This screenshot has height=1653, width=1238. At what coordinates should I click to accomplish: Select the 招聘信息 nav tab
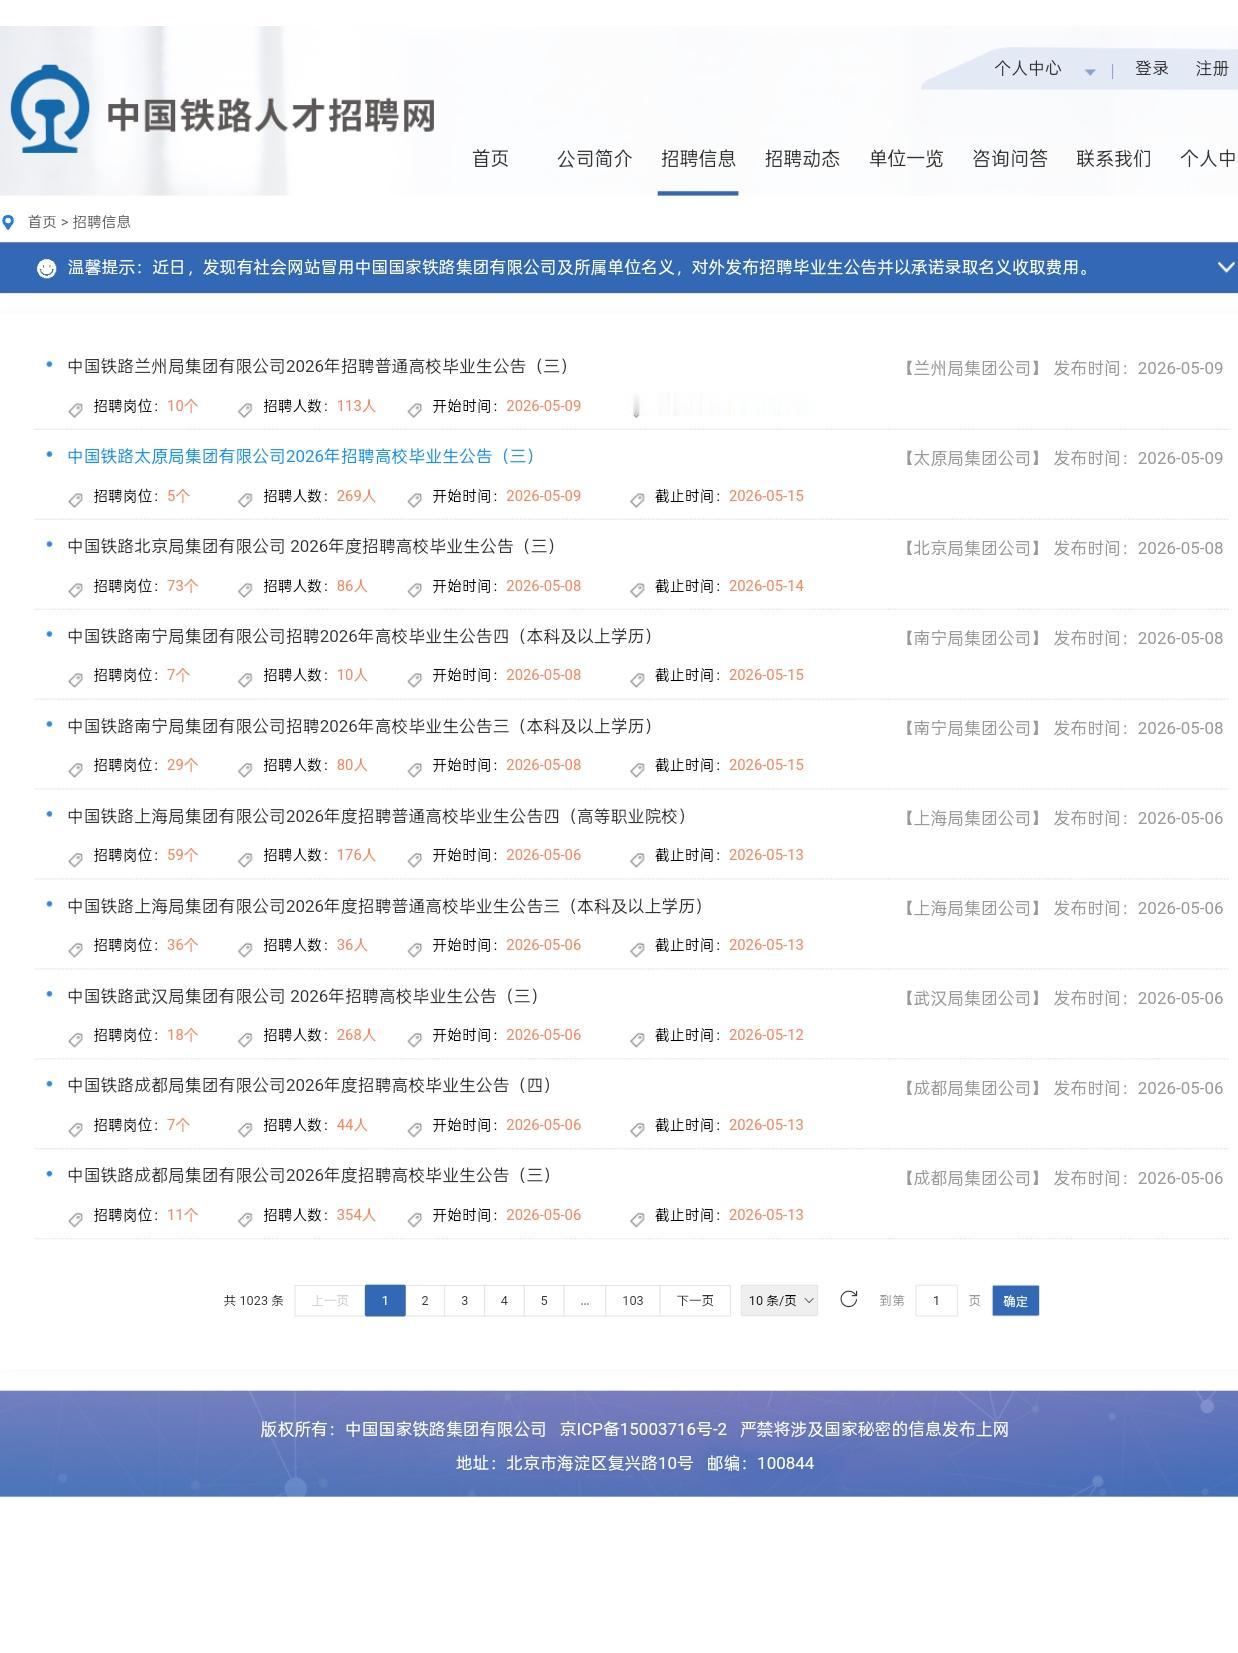[698, 158]
